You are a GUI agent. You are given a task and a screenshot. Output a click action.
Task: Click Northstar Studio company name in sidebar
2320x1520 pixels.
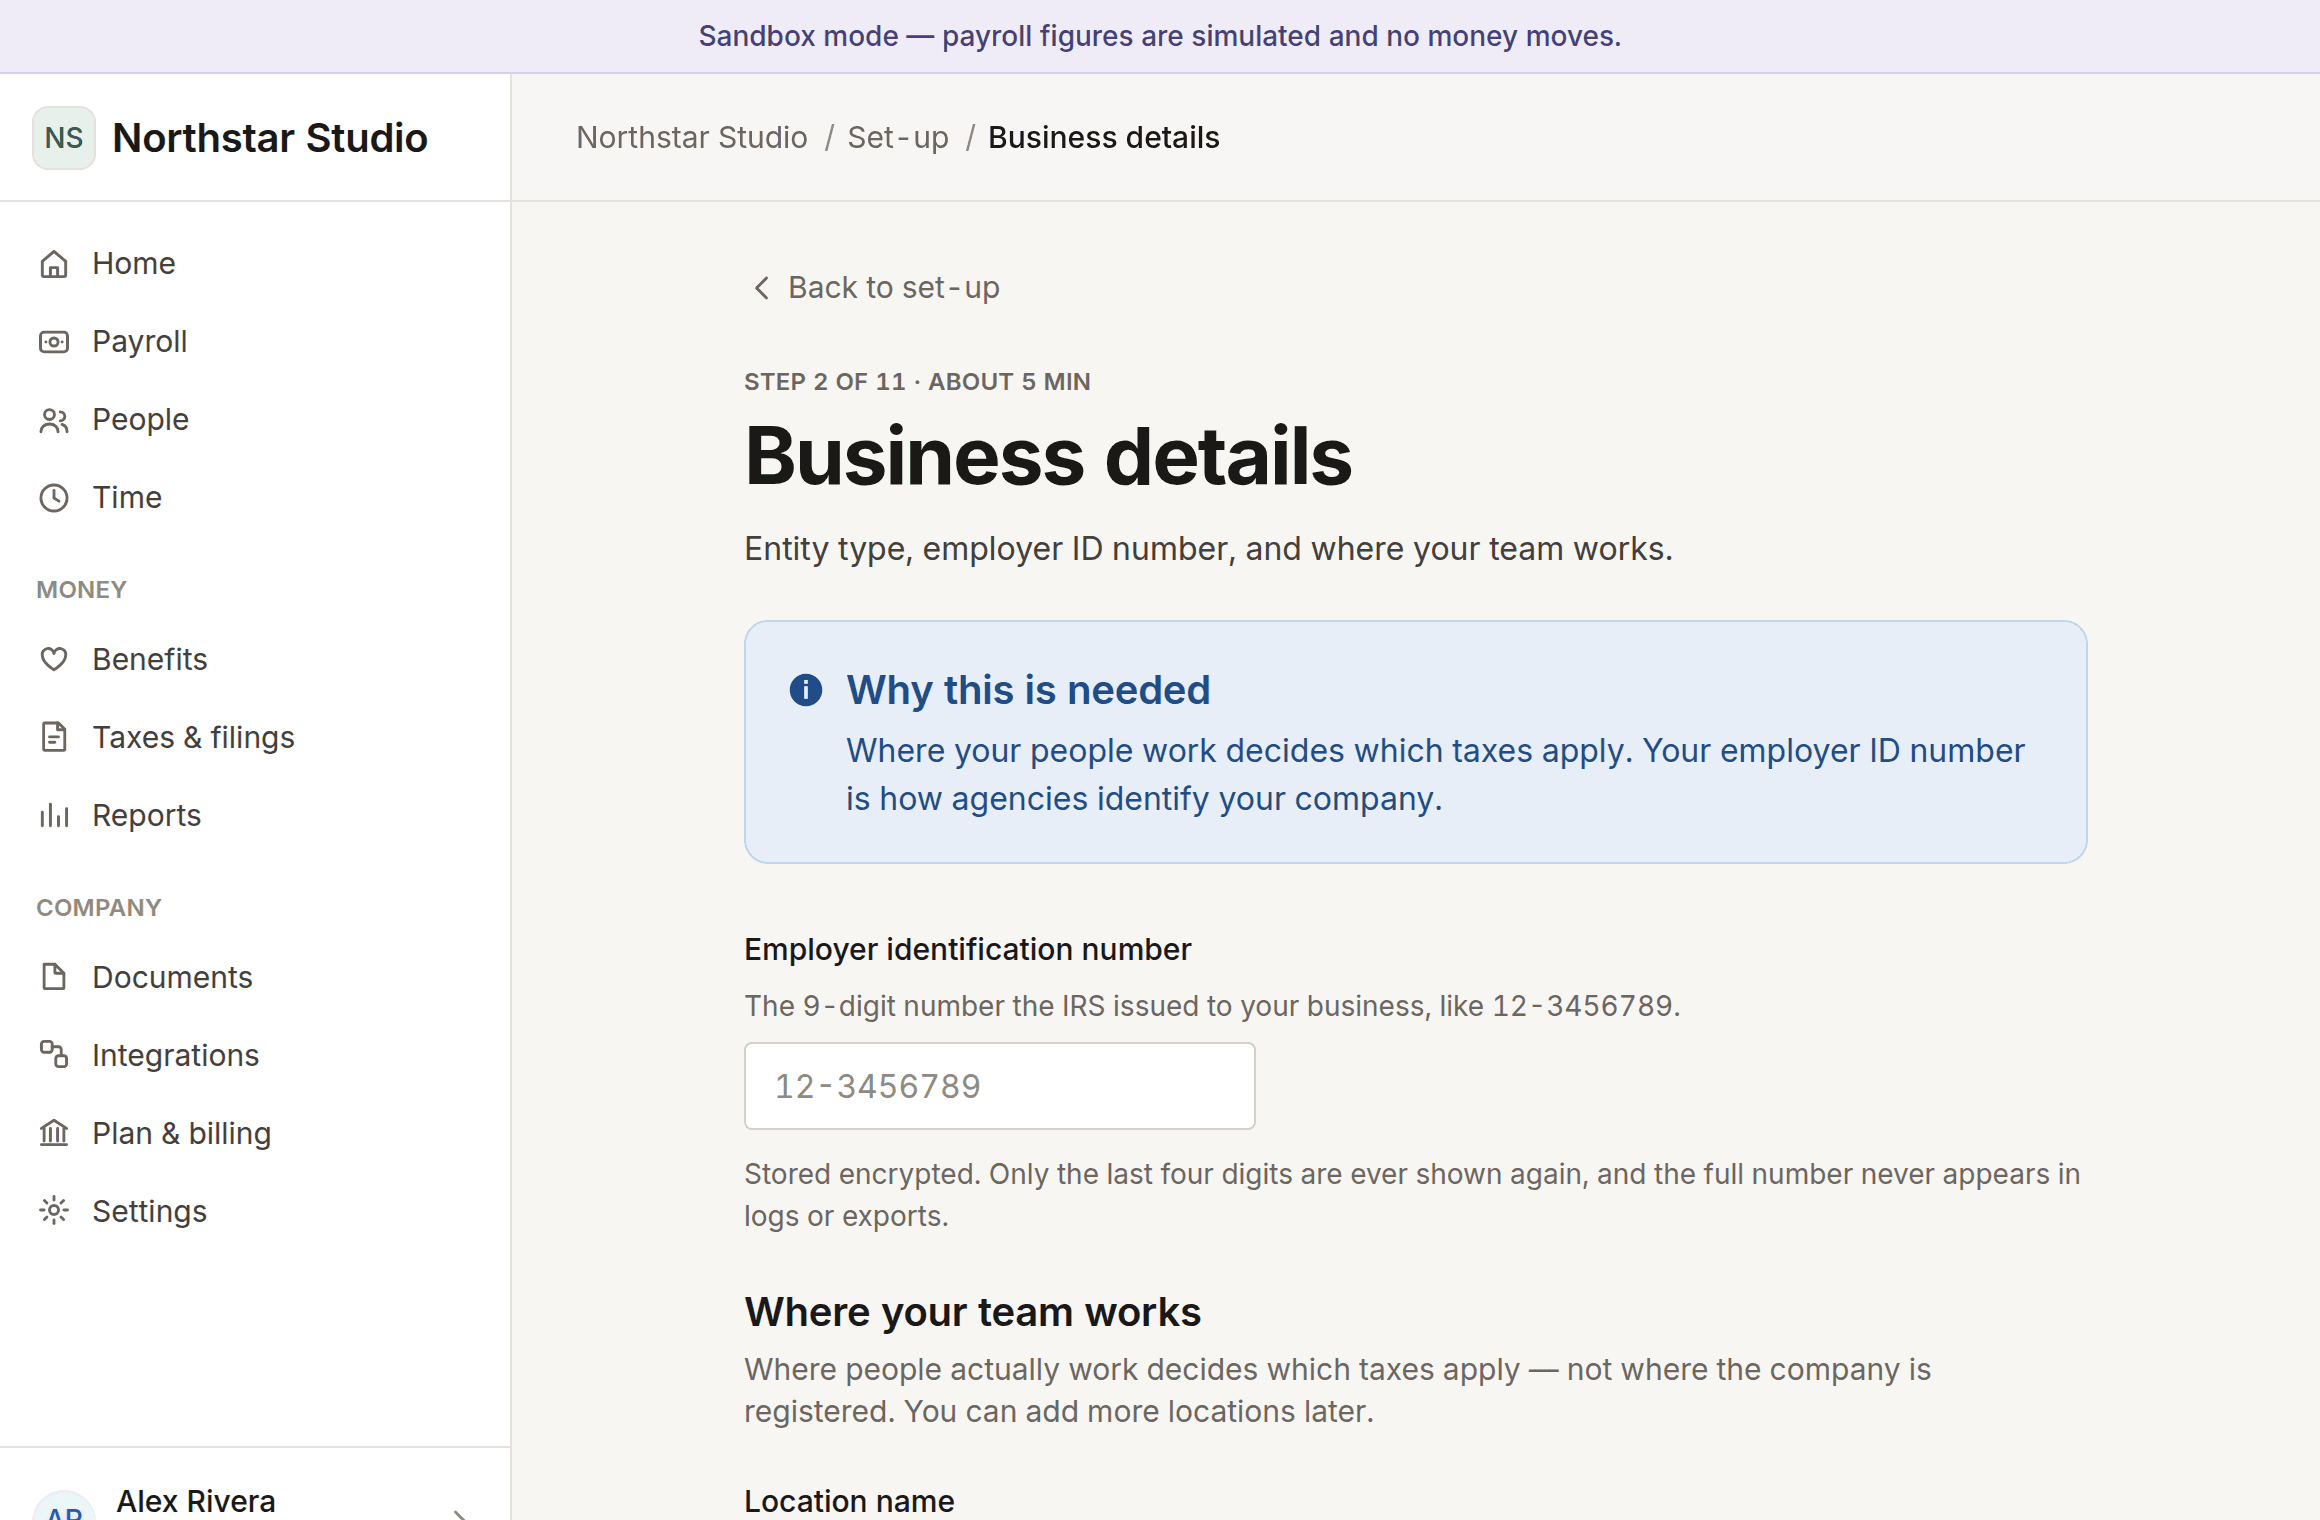[x=270, y=138]
